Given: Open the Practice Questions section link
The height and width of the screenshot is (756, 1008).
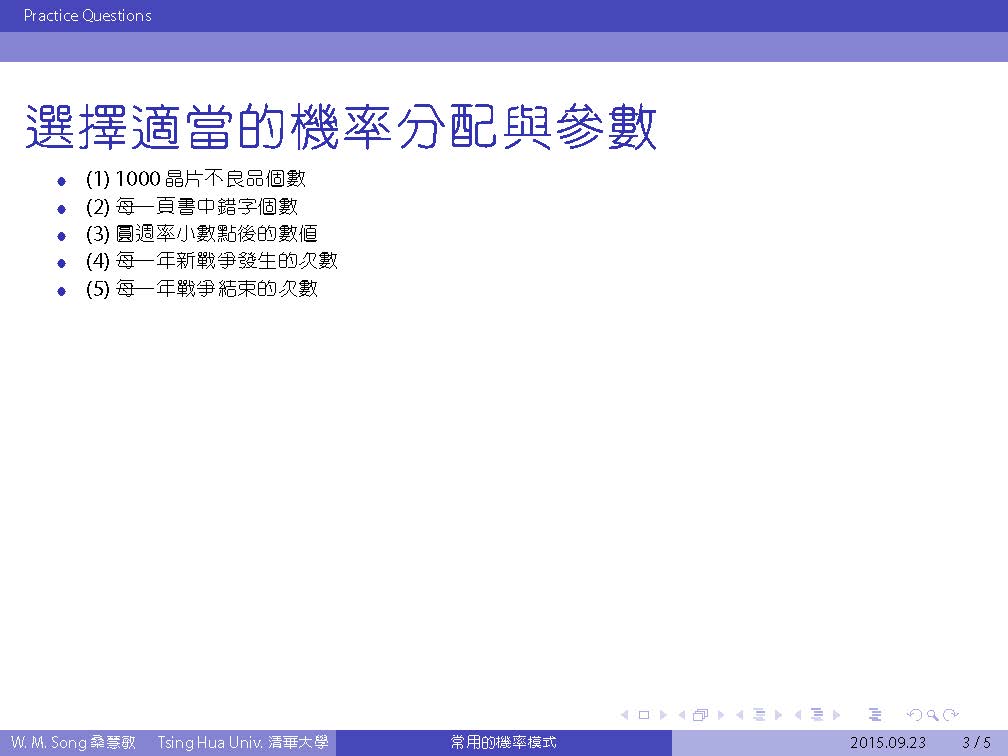Looking at the screenshot, I should (x=88, y=16).
